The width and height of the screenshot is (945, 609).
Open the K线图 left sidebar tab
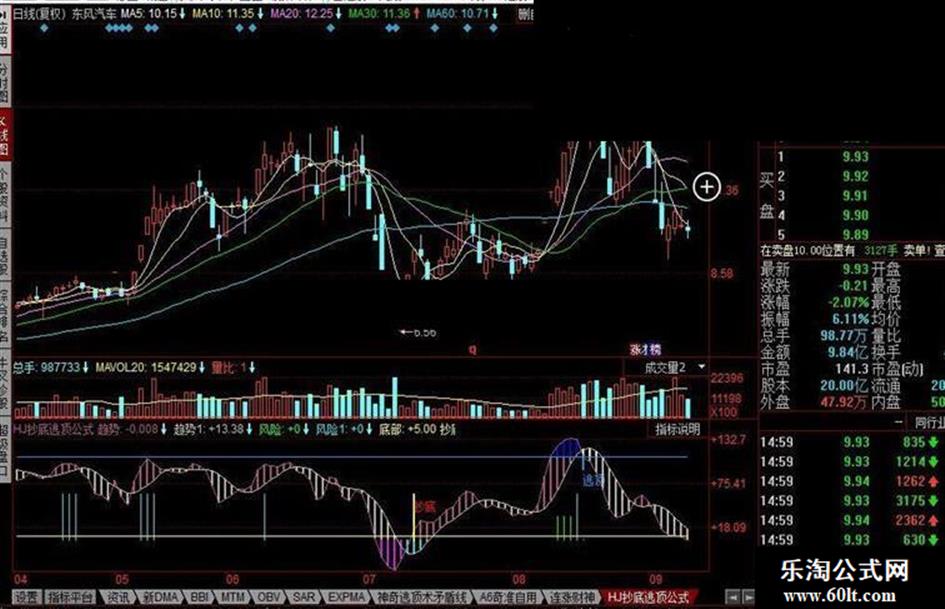tap(5, 134)
